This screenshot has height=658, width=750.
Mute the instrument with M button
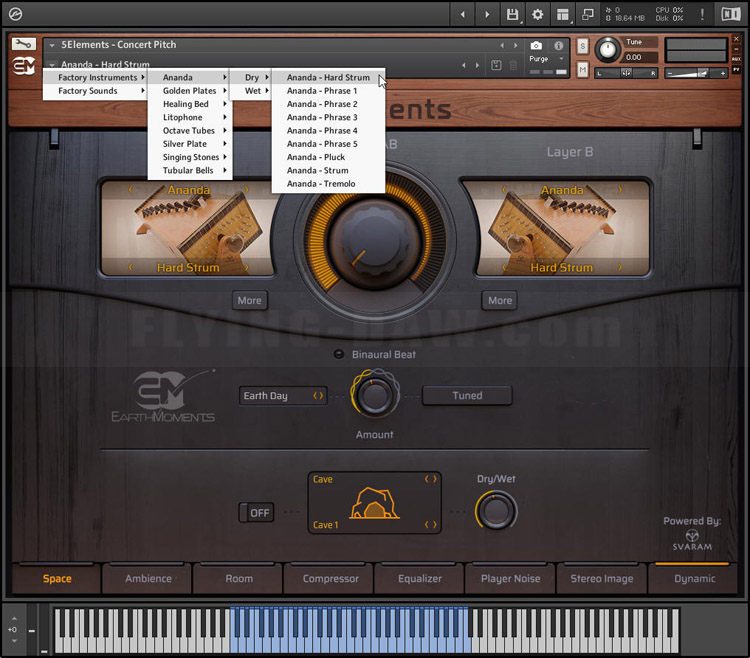(x=582, y=70)
